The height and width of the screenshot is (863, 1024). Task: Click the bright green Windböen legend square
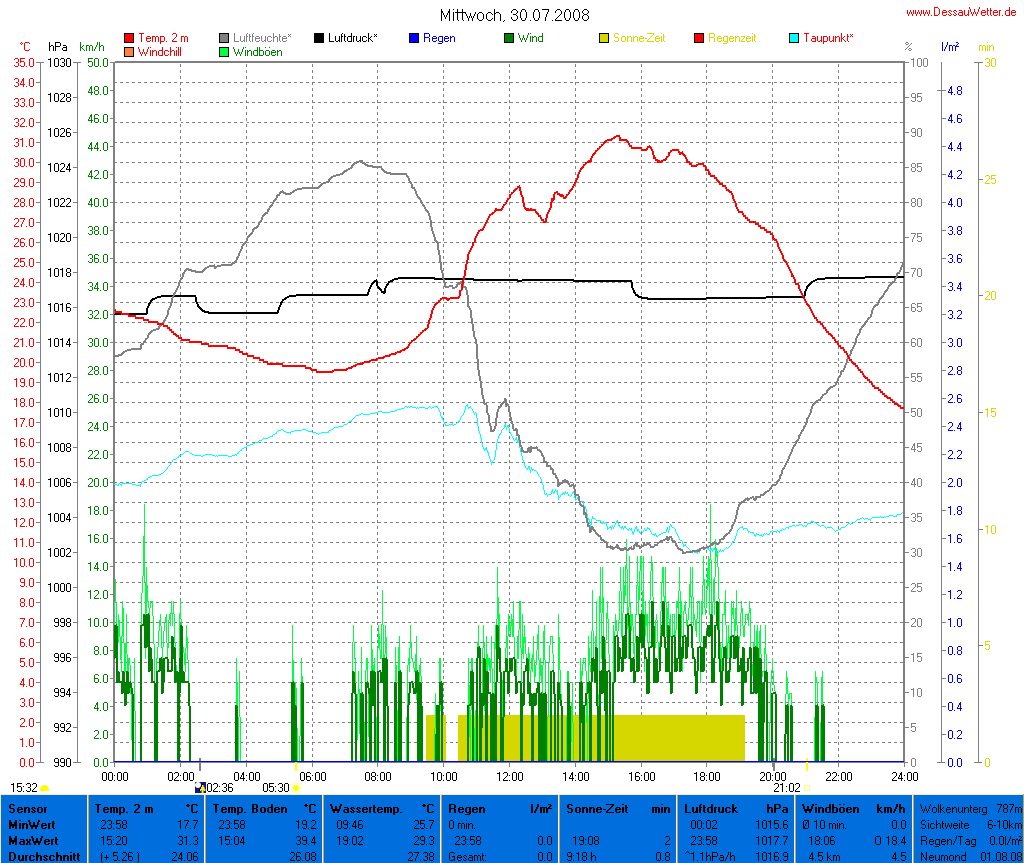(x=224, y=51)
